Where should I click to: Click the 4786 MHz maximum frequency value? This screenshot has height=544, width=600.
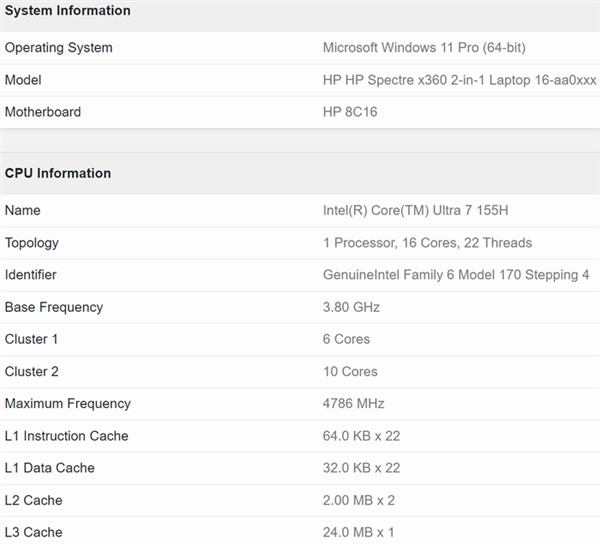(x=353, y=404)
